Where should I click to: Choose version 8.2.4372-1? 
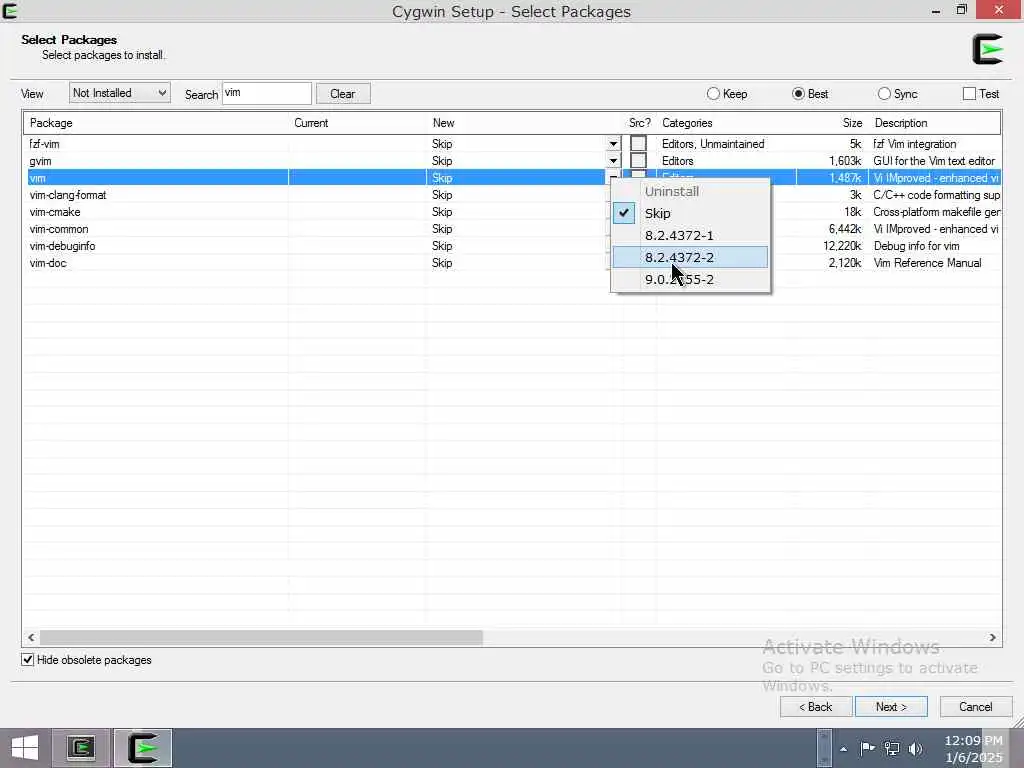pyautogui.click(x=690, y=235)
